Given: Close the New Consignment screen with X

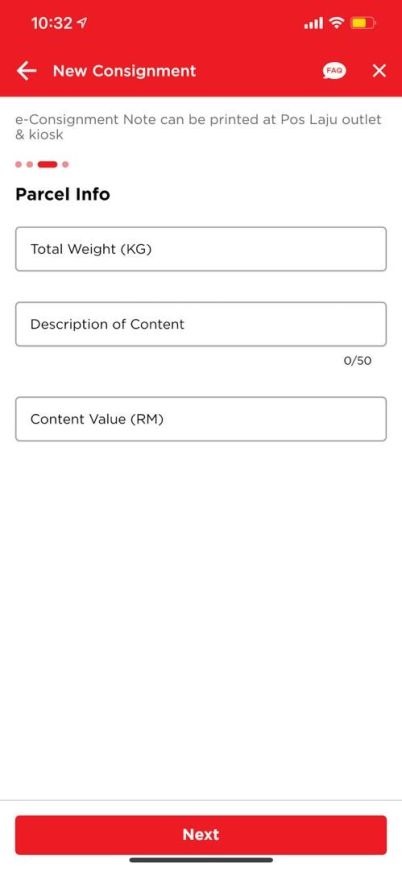Looking at the screenshot, I should pos(379,70).
